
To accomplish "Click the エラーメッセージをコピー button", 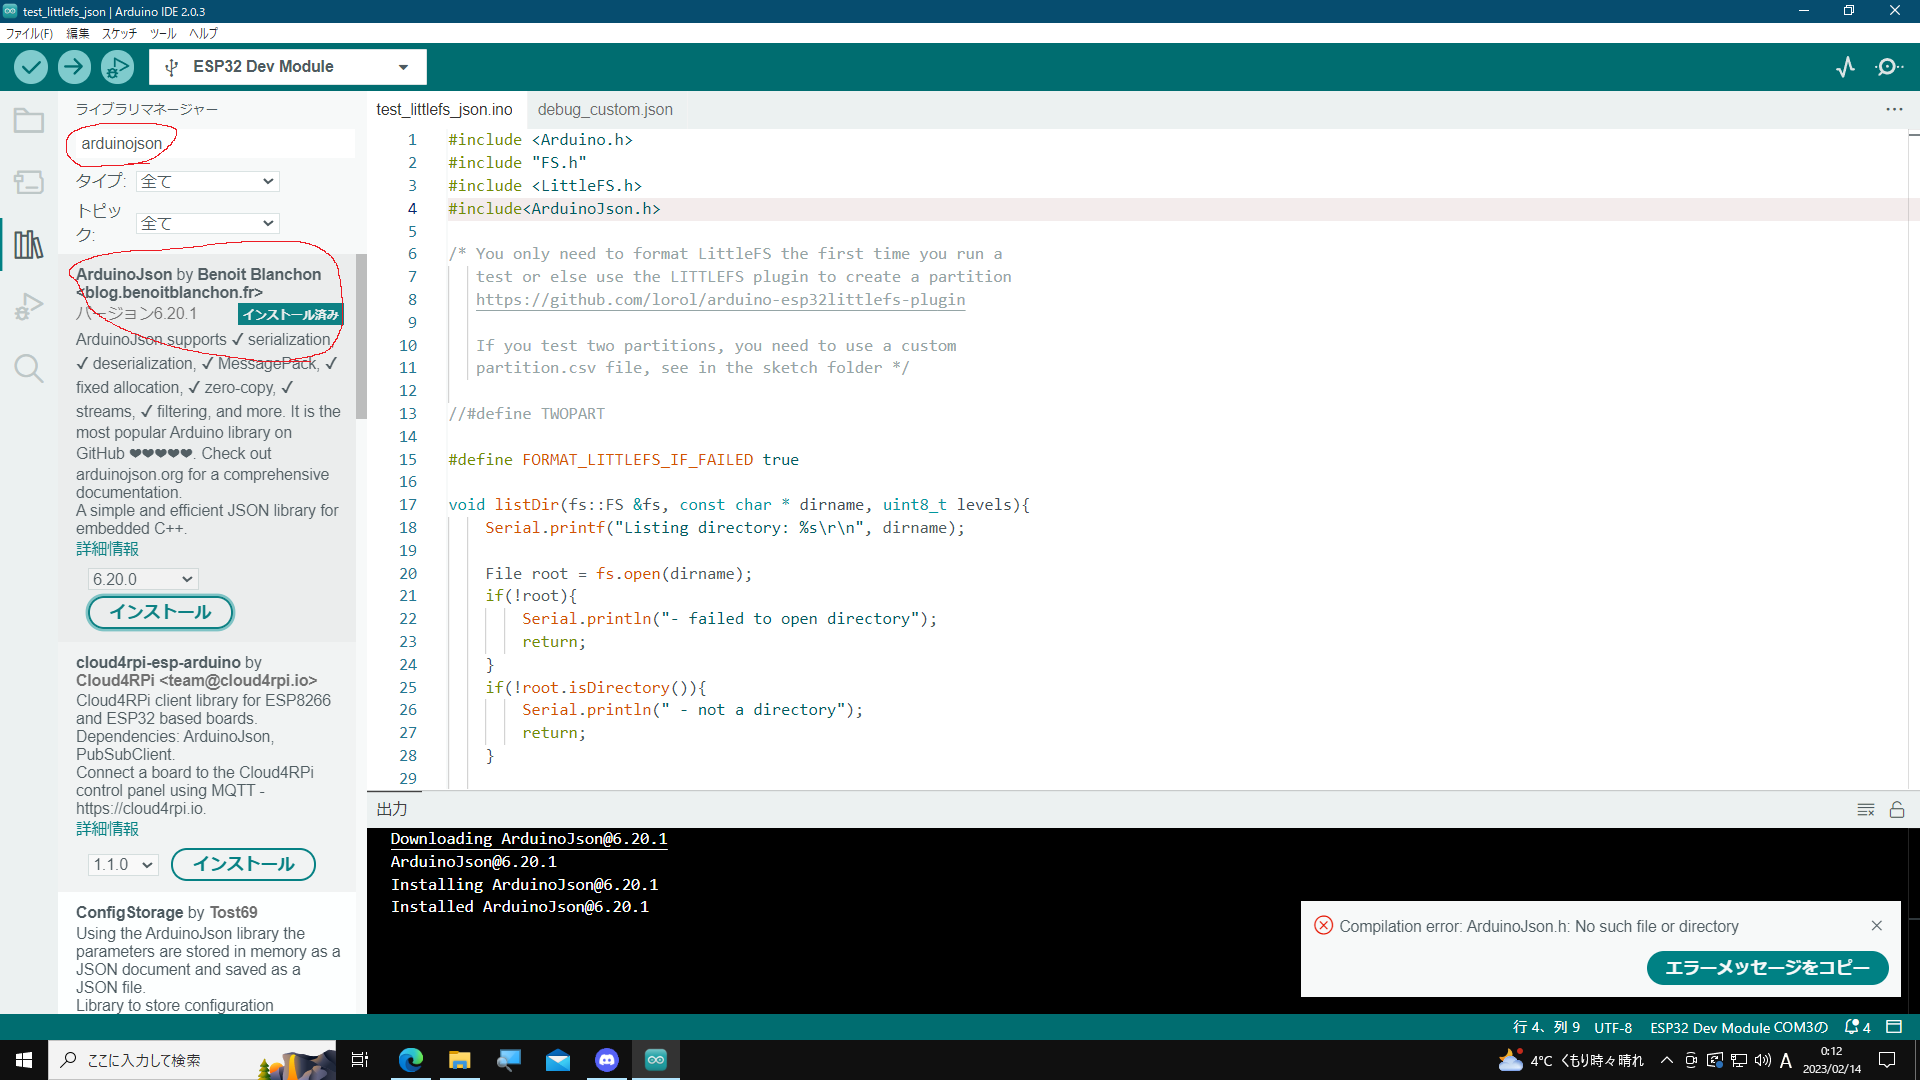I will (1766, 967).
